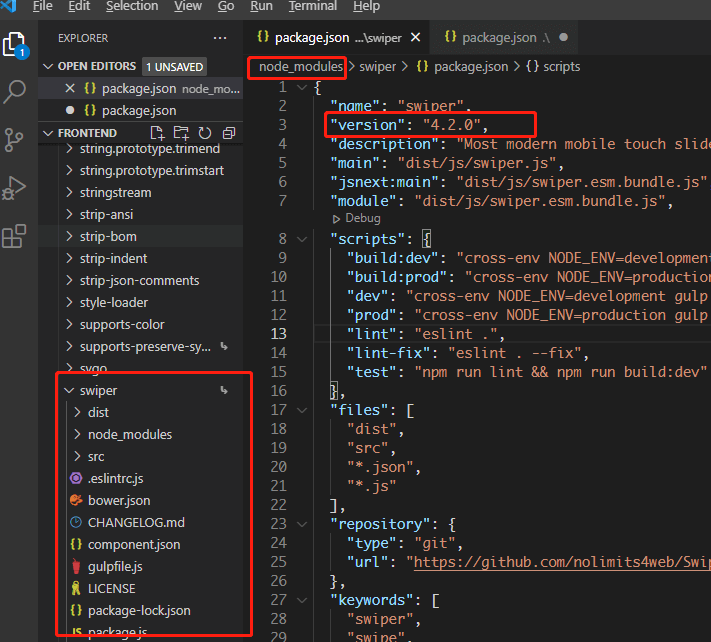Create a new file in FRONTEND

(157, 133)
